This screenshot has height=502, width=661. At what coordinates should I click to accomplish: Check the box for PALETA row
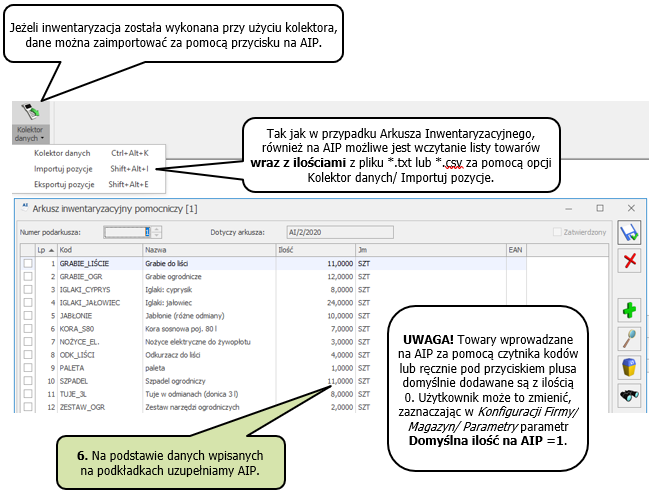(28, 368)
